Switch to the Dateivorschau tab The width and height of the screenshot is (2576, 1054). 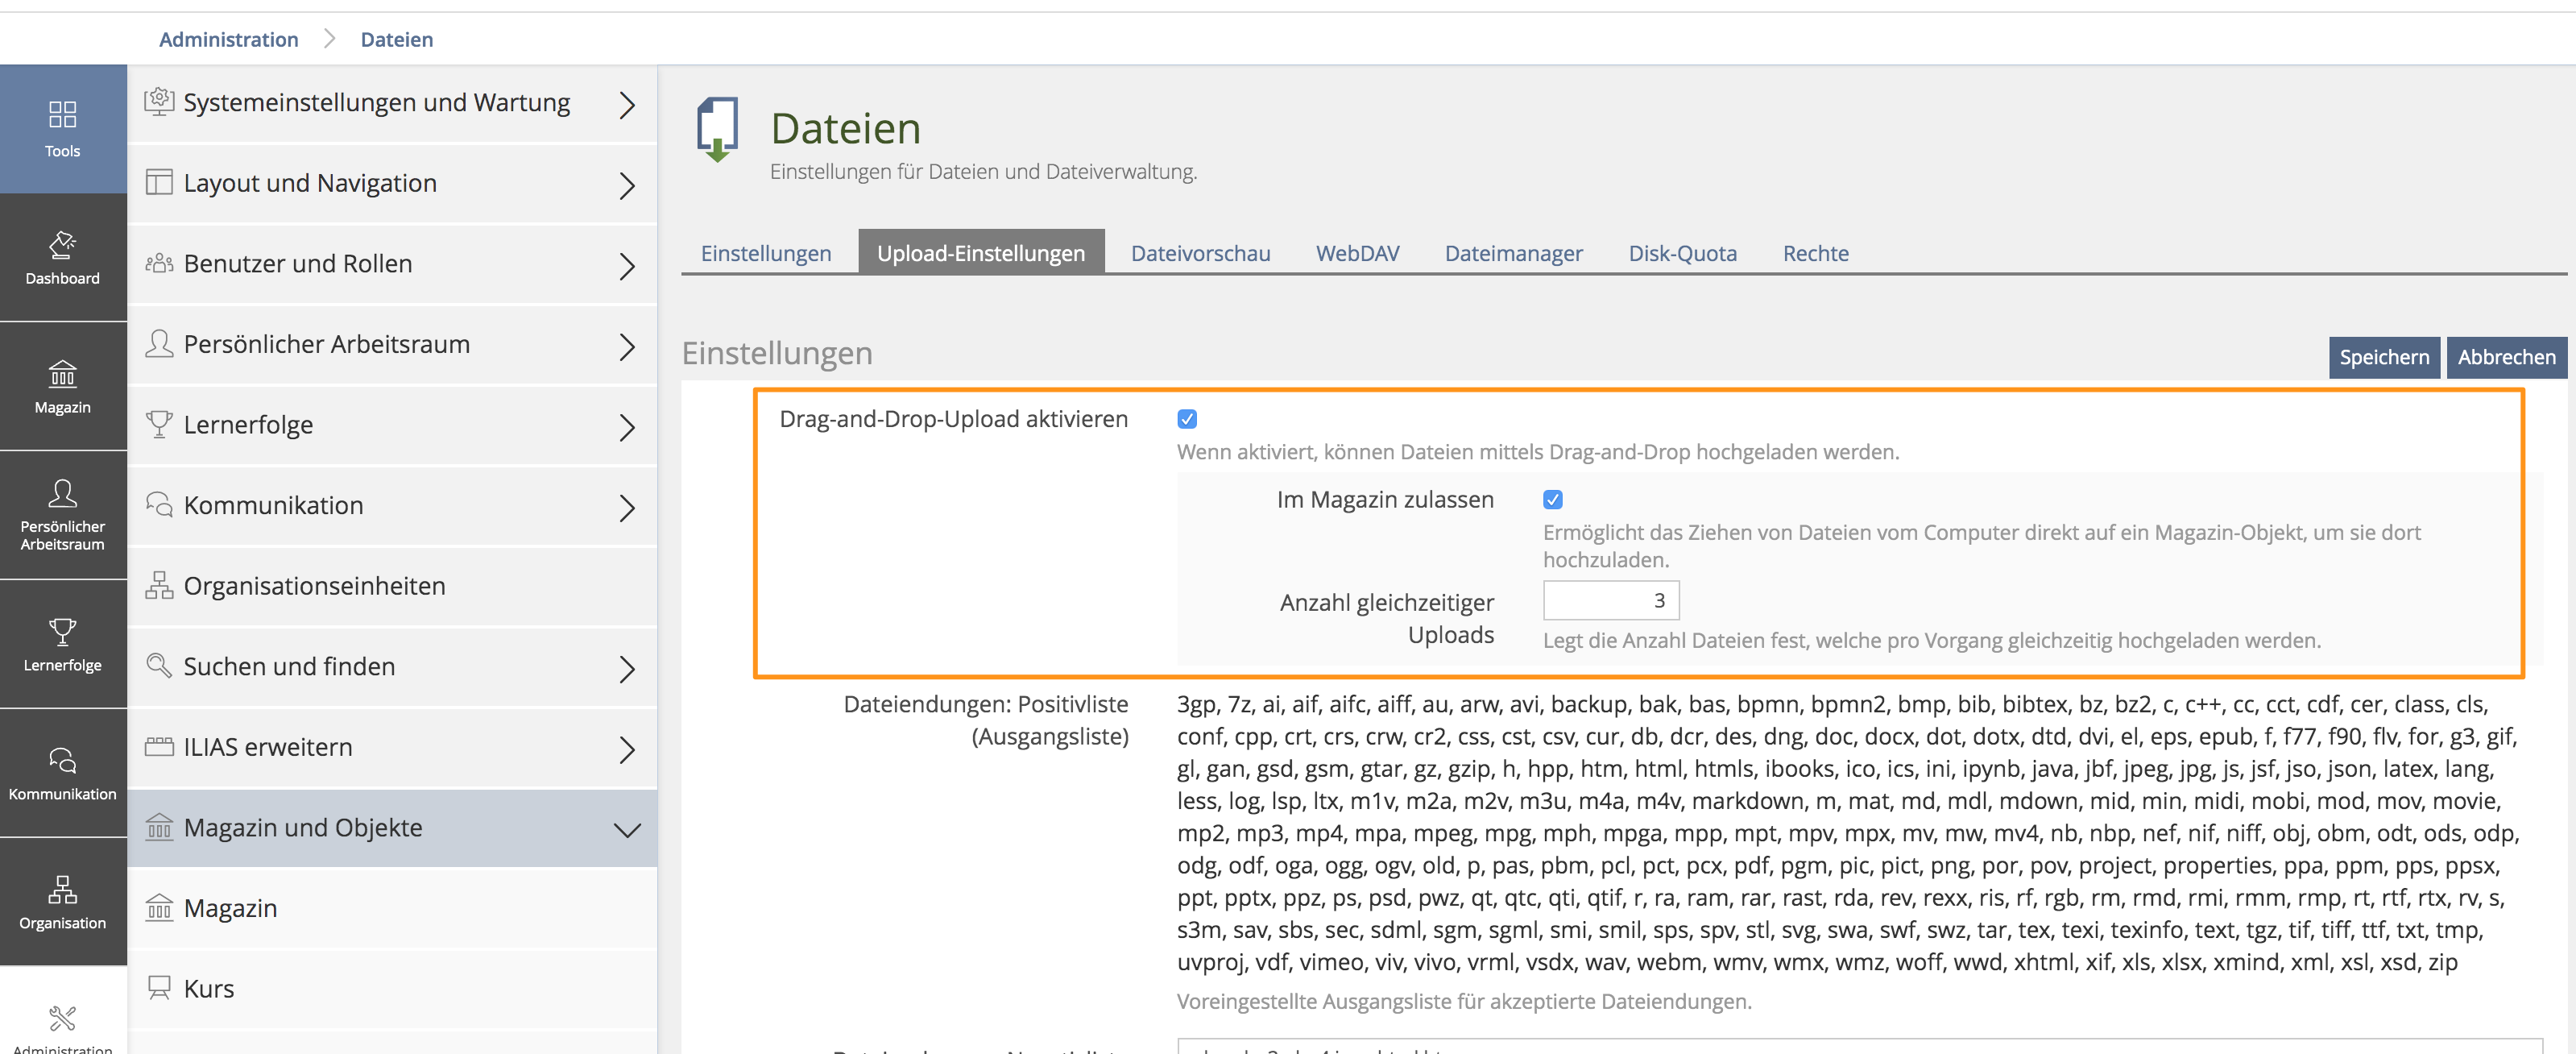click(x=1200, y=253)
